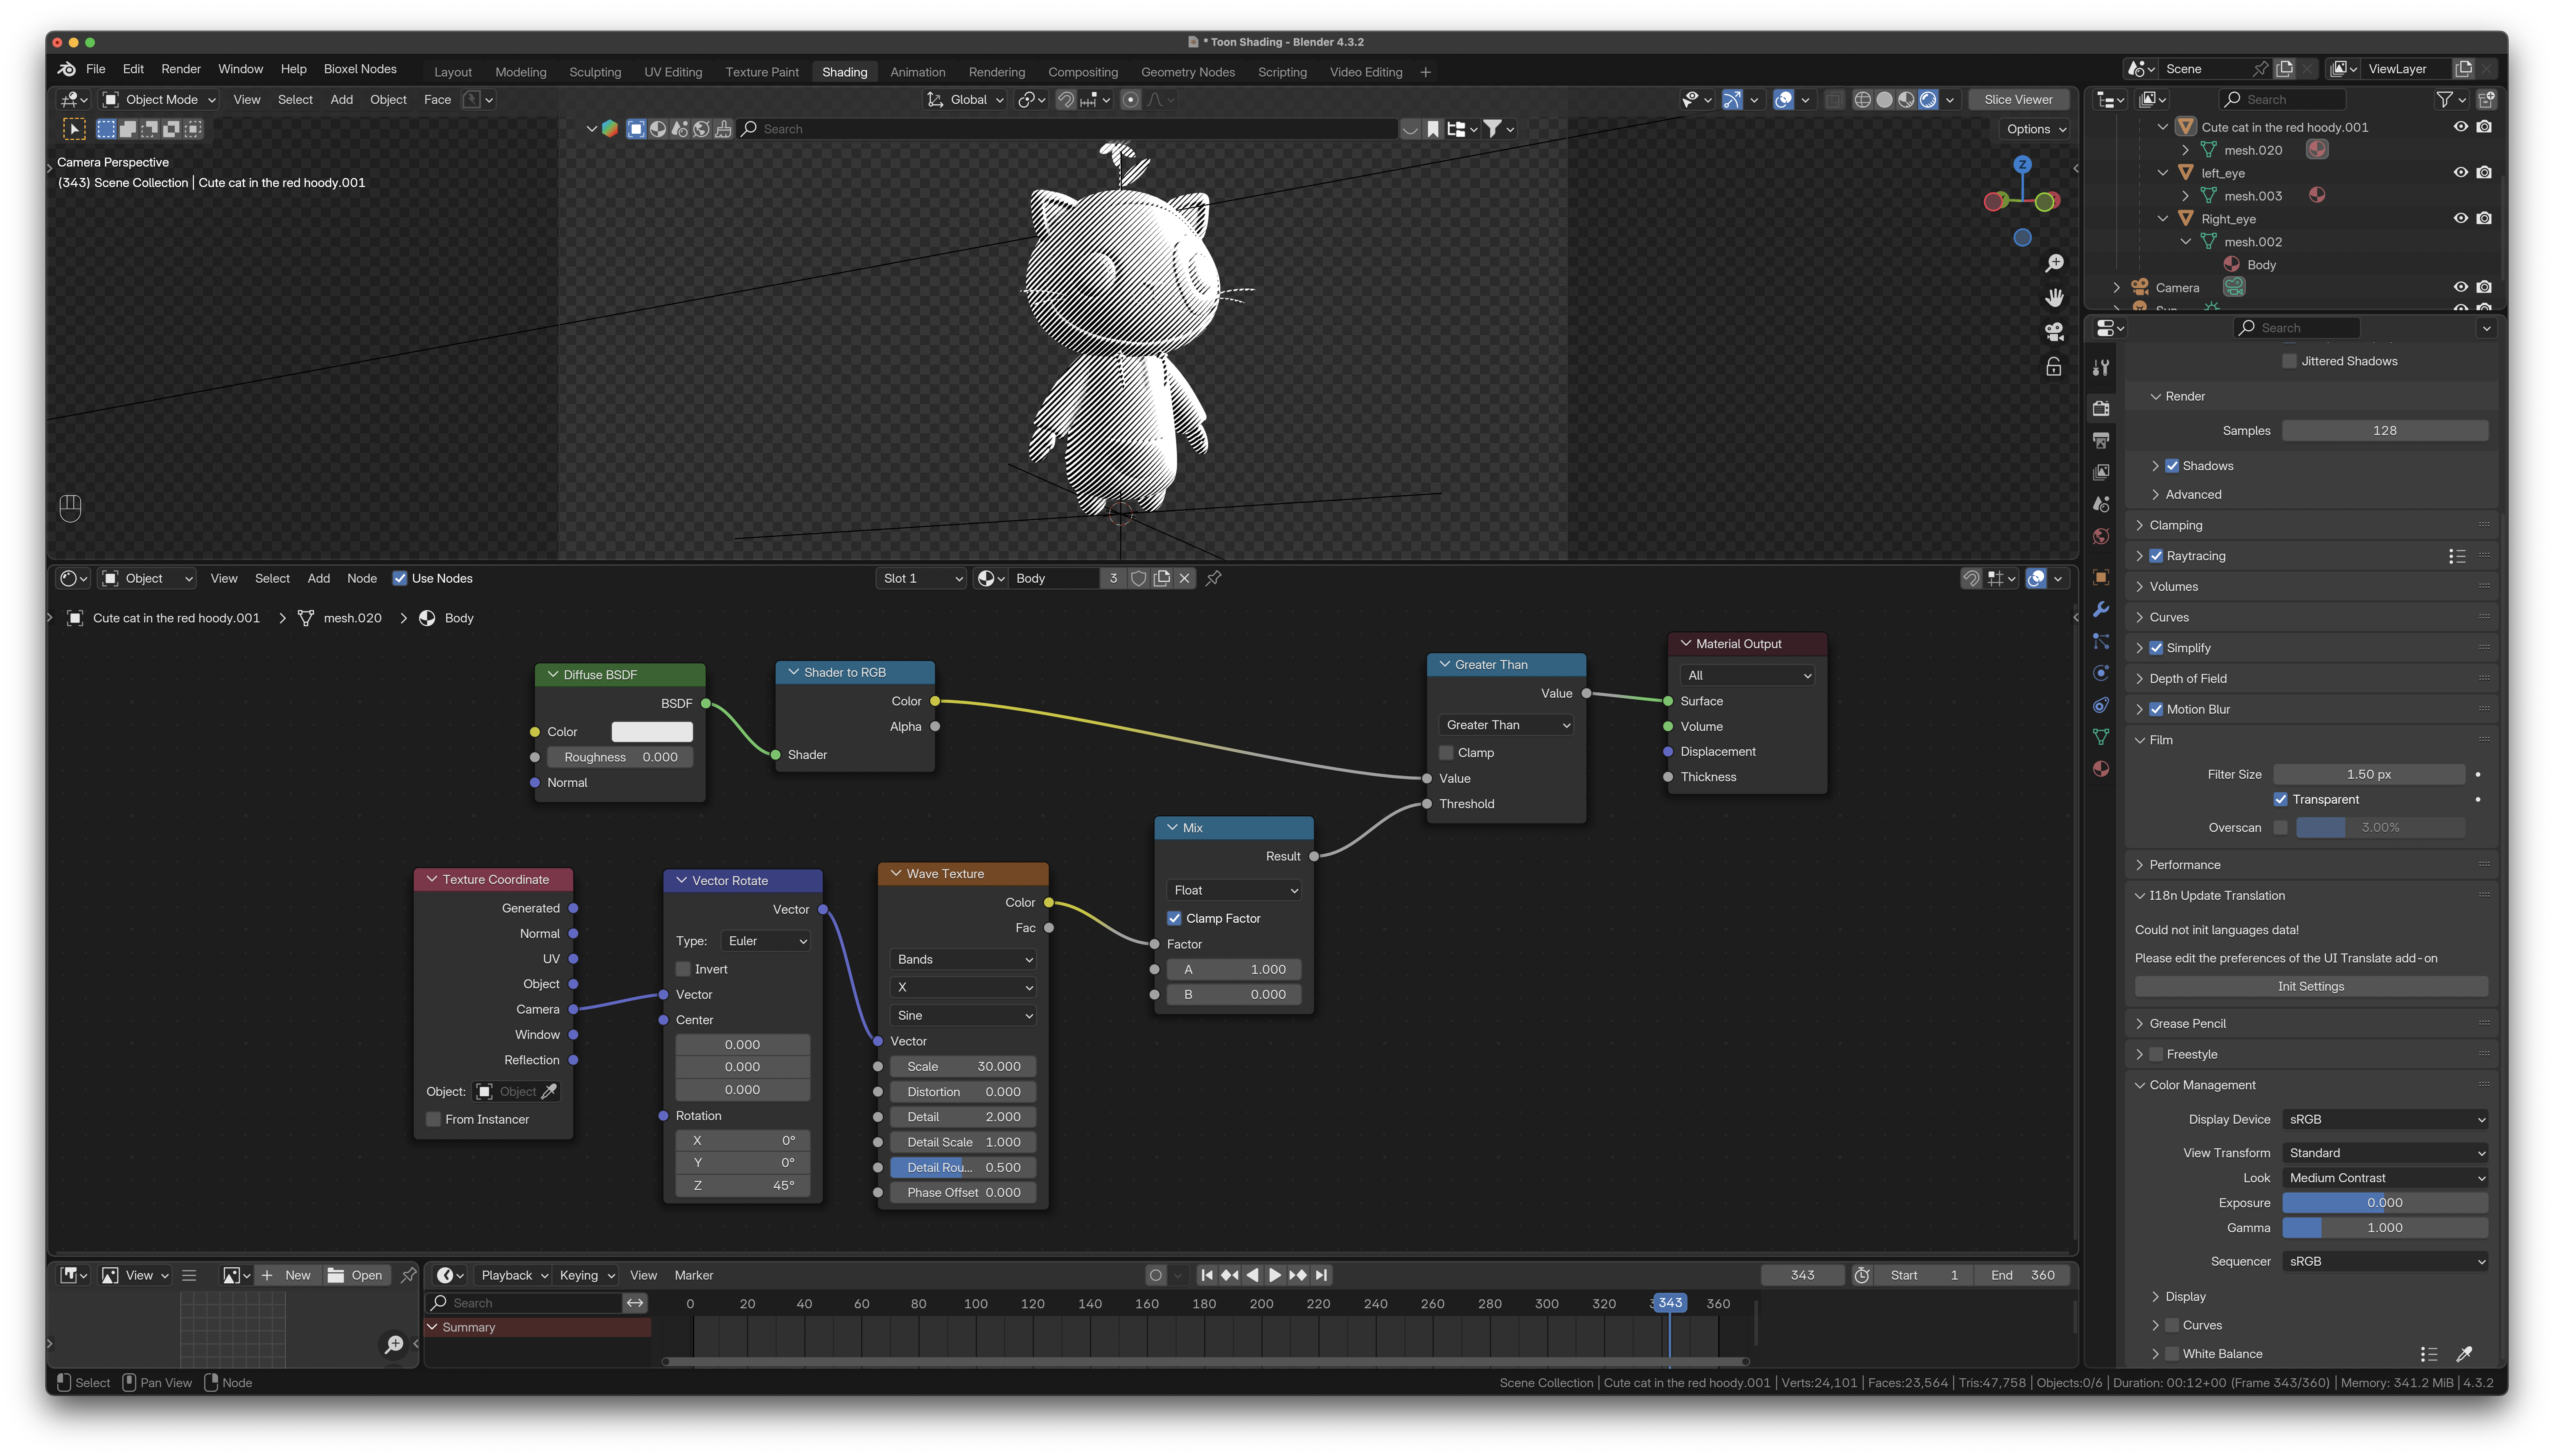Click the fake user shield icon for Body
Viewport: 2554px width, 1456px height.
pyautogui.click(x=1138, y=578)
